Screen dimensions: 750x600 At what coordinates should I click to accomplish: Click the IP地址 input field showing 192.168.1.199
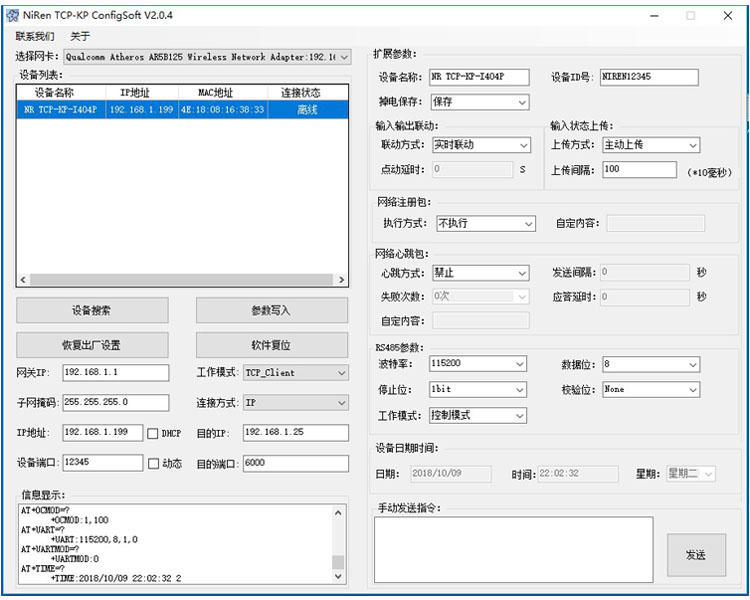102,433
